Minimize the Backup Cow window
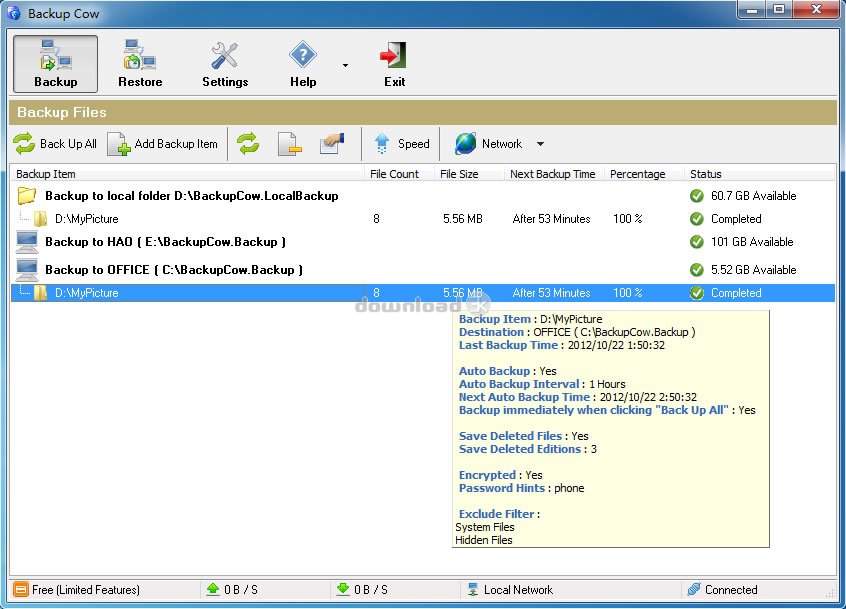Screen dimensions: 846x609 pyautogui.click(x=753, y=9)
